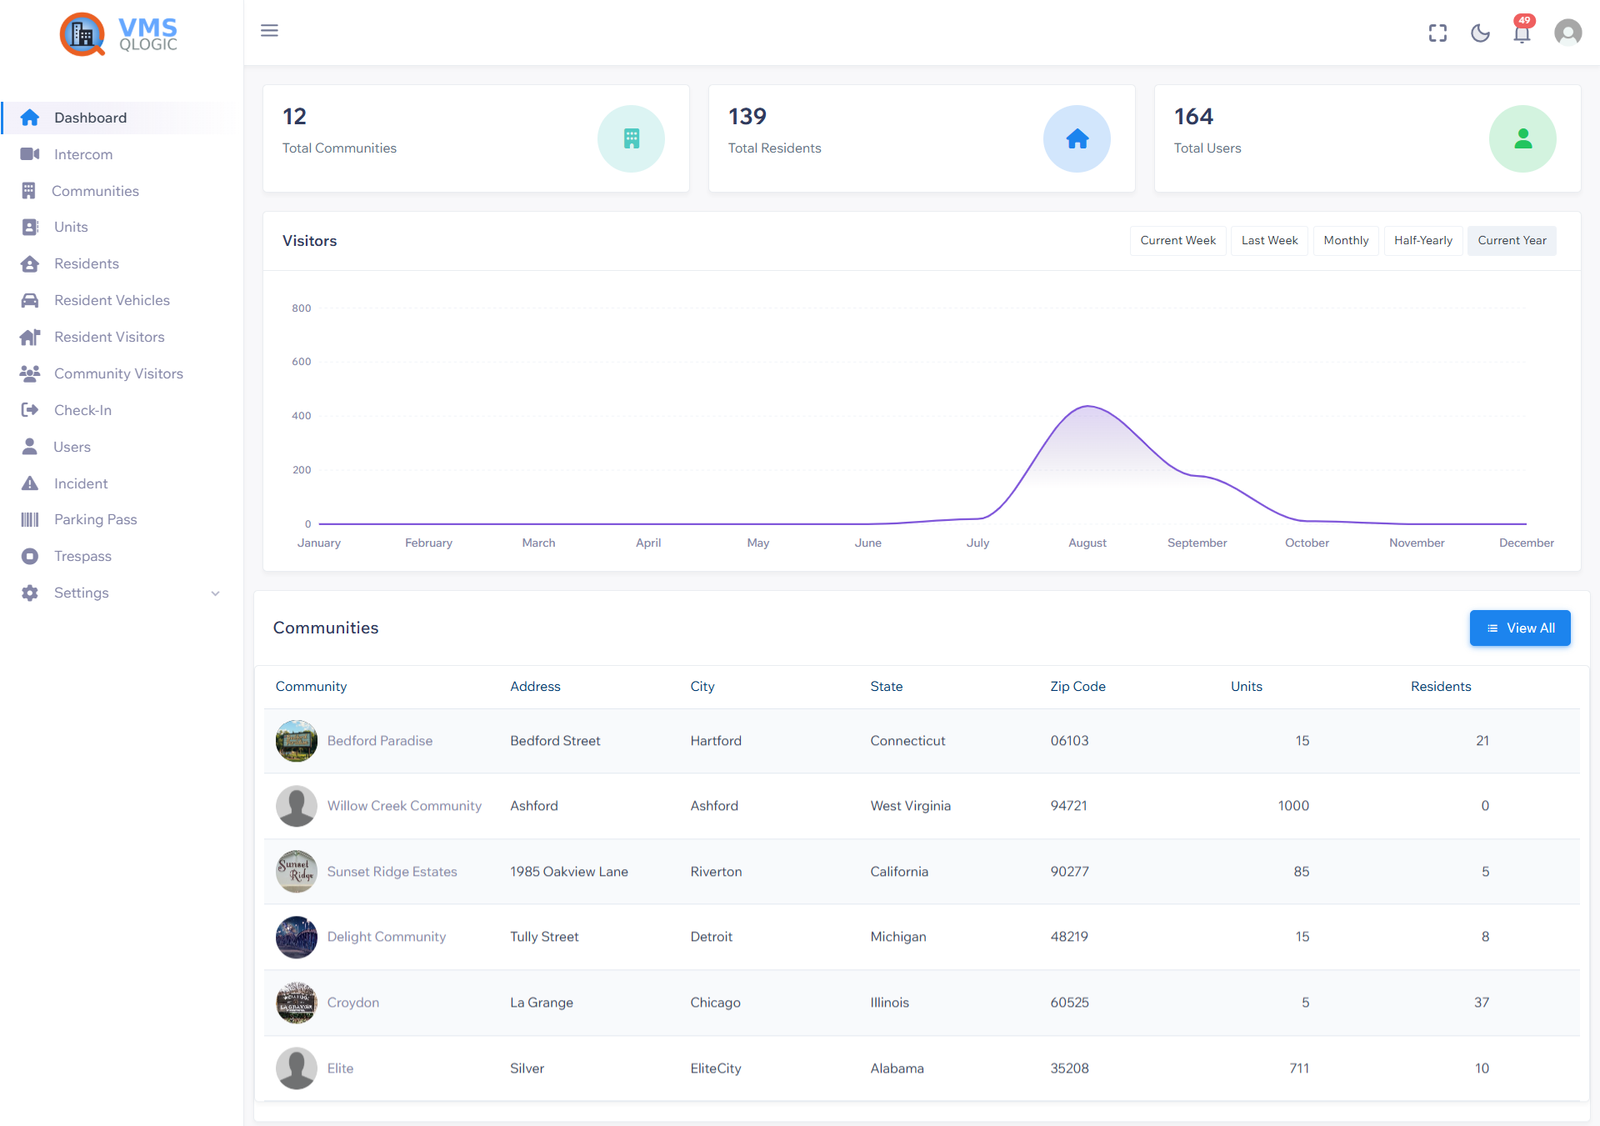The height and width of the screenshot is (1126, 1600).
Task: Click the View All communities button
Action: pos(1520,628)
